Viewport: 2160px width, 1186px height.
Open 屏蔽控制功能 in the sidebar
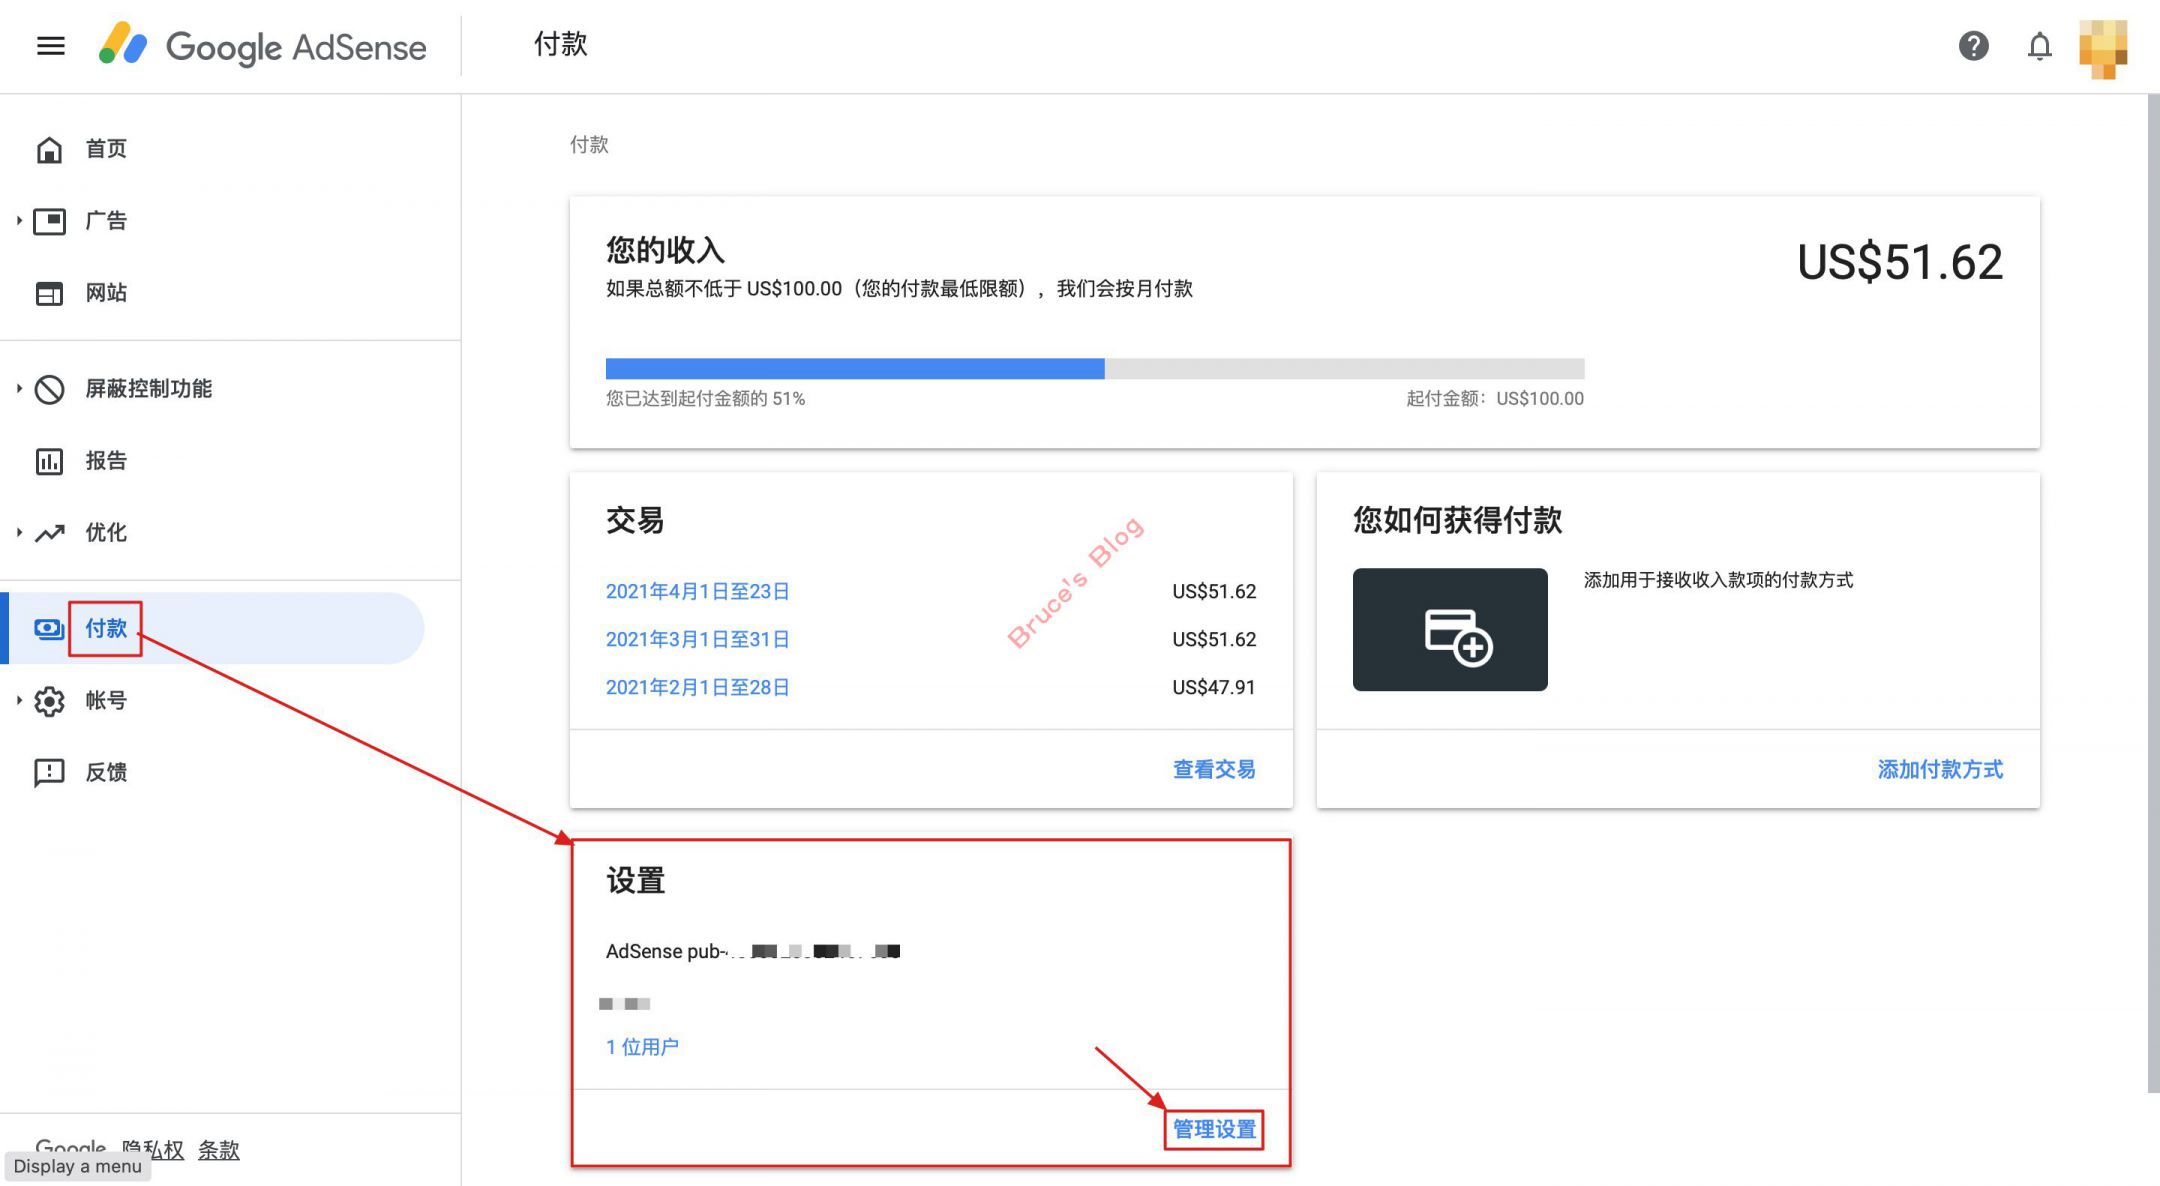(x=148, y=389)
